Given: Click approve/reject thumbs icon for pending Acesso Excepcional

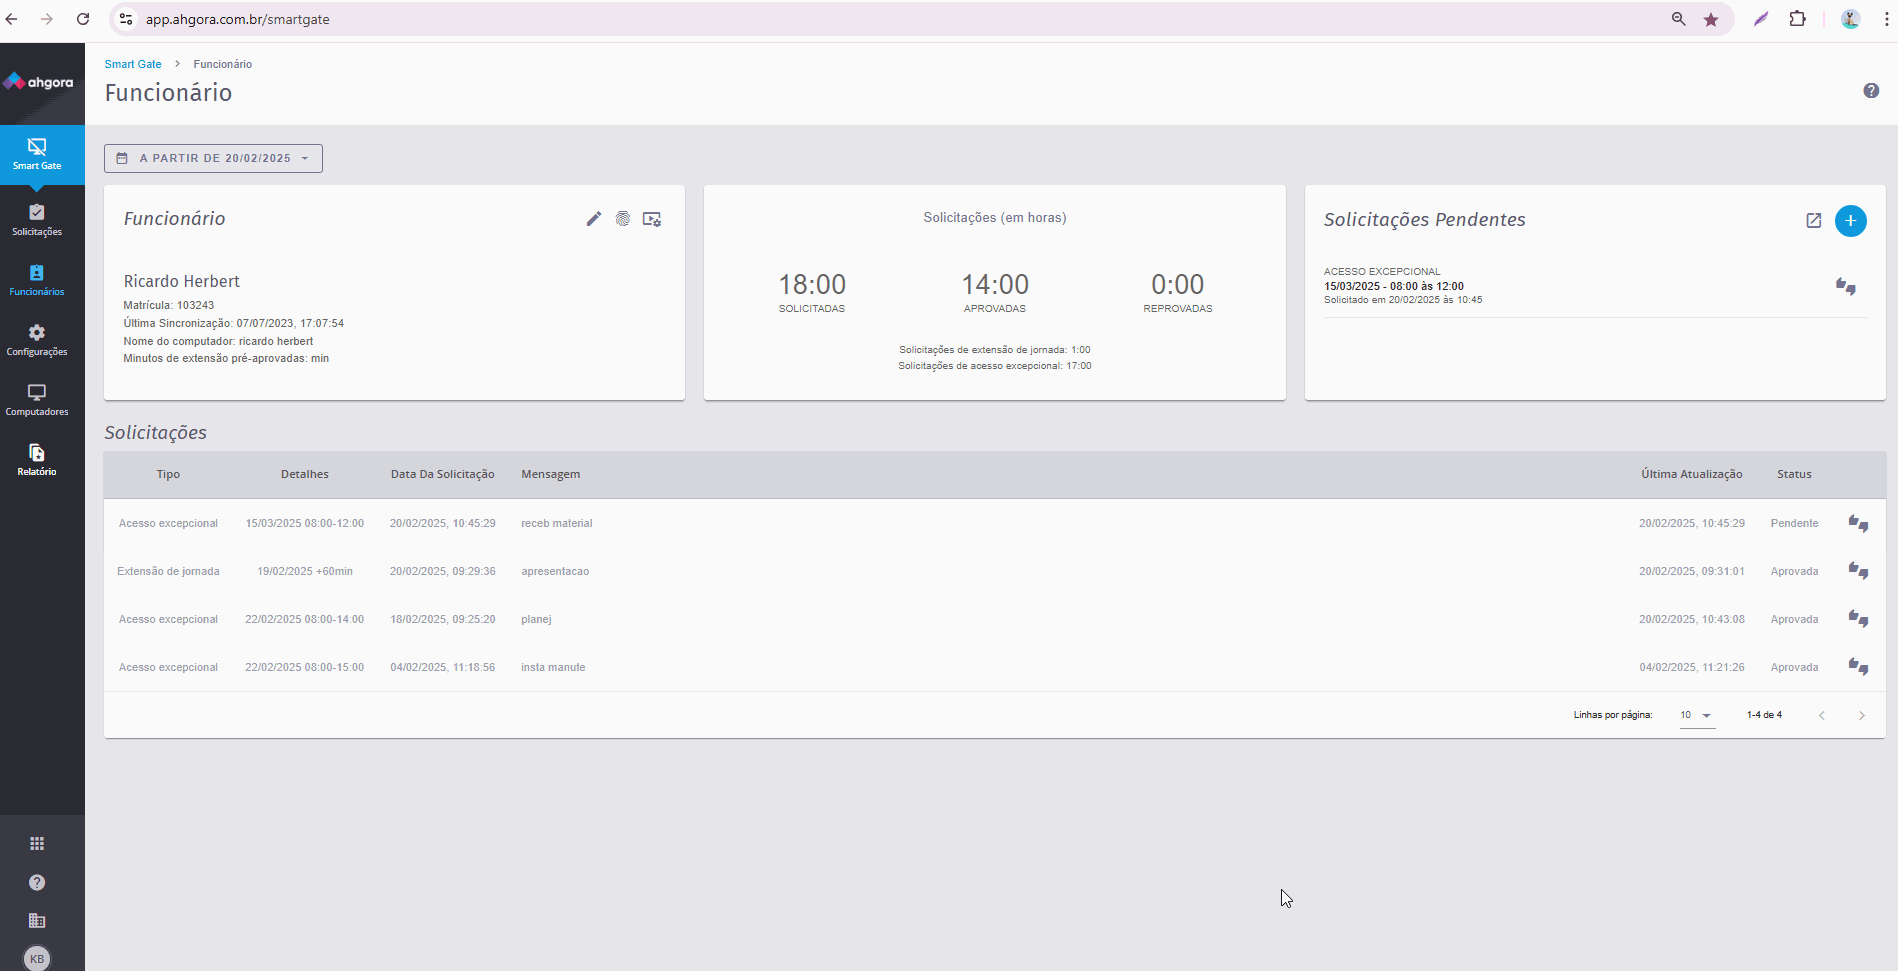Looking at the screenshot, I should pyautogui.click(x=1845, y=287).
